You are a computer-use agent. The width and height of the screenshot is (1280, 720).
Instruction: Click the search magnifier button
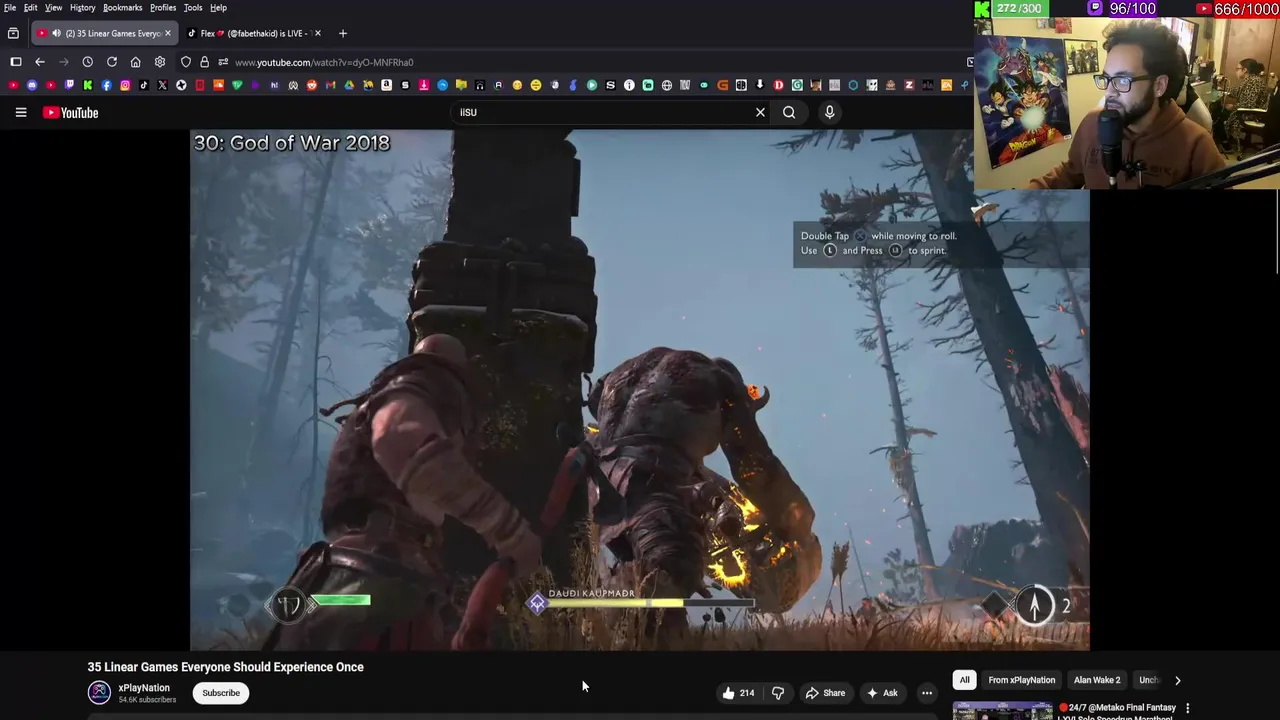coord(789,112)
